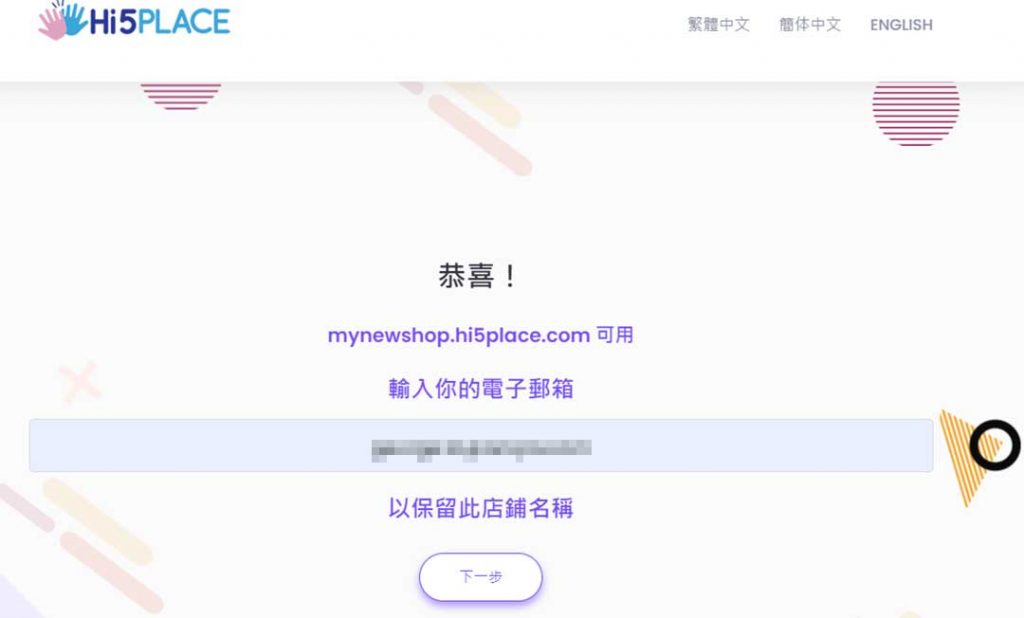Click the mynewshop.hi5place.com 可用 text
This screenshot has height=618, width=1024.
481,335
